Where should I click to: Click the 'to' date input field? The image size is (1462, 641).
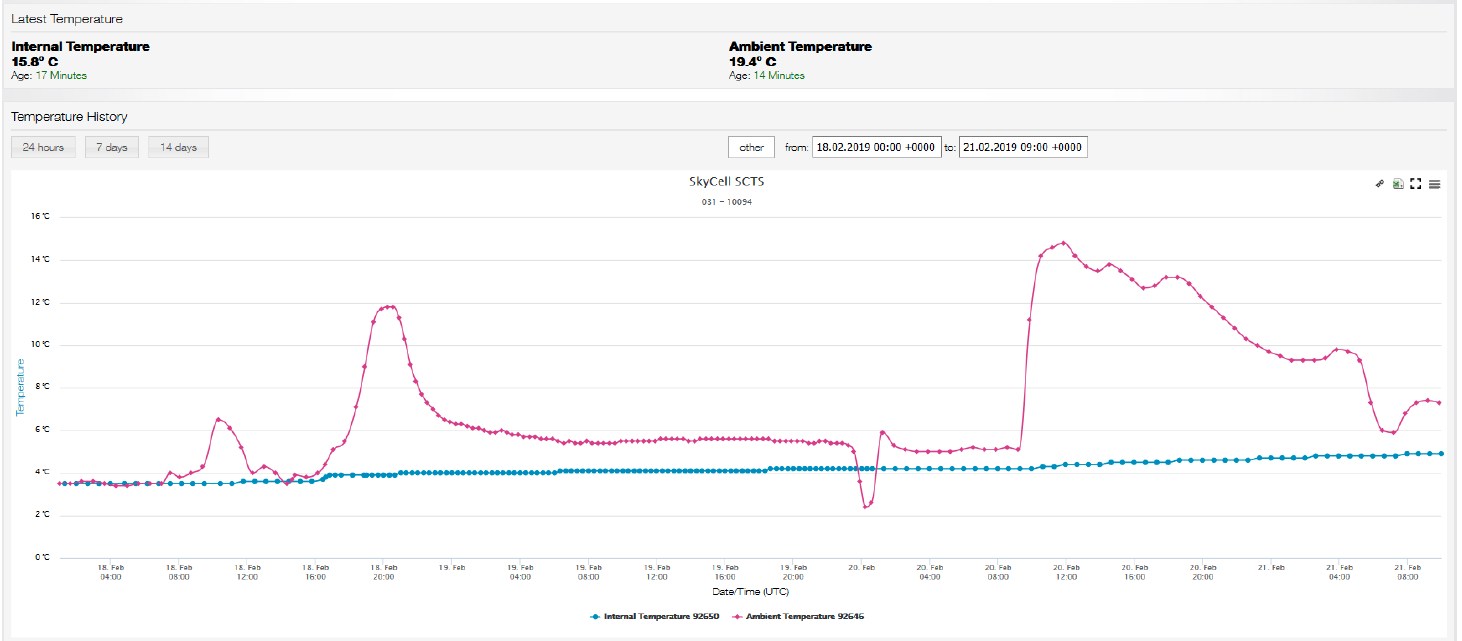click(1022, 147)
